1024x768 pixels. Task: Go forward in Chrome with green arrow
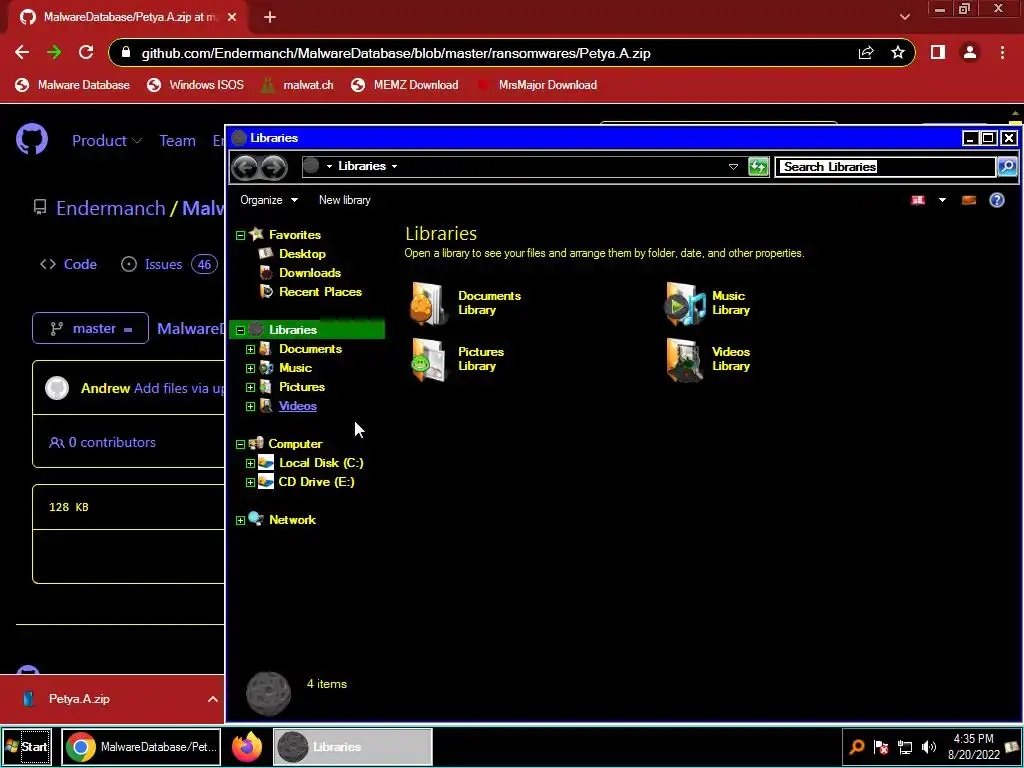coord(54,53)
